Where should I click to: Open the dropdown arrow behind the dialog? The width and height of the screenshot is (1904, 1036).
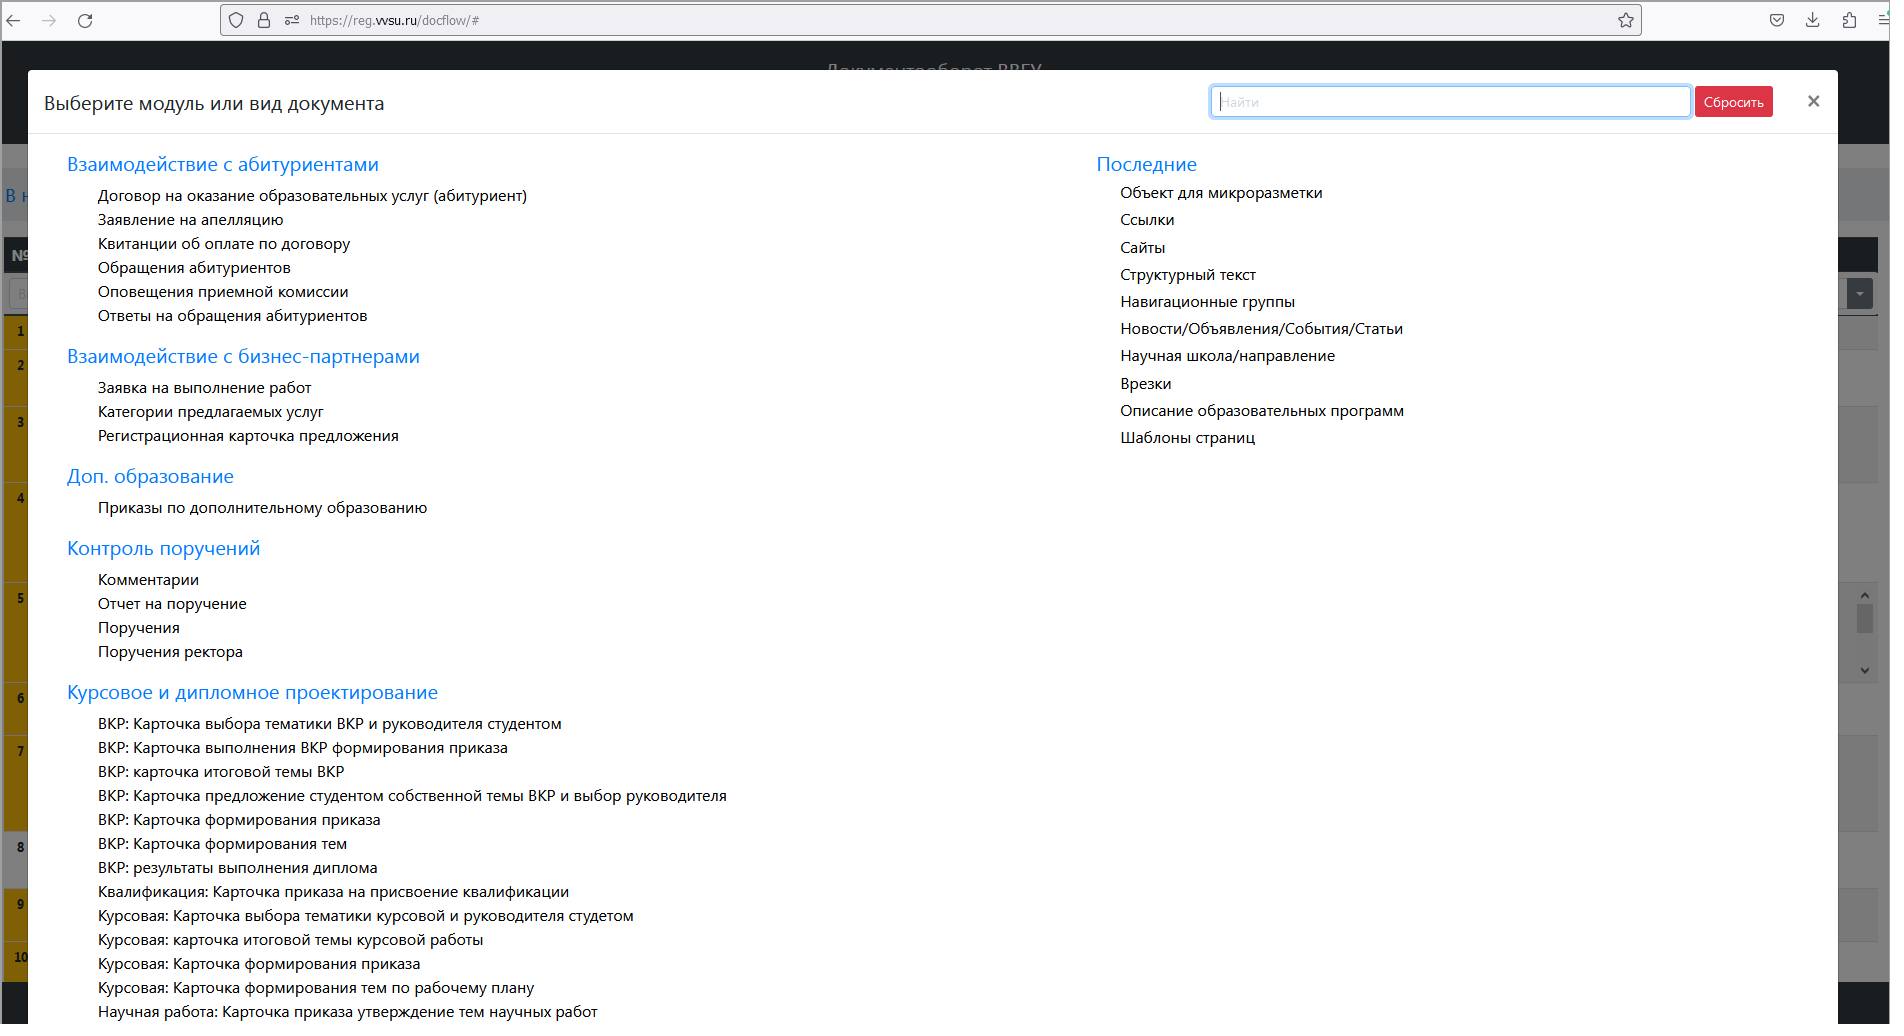(1859, 294)
